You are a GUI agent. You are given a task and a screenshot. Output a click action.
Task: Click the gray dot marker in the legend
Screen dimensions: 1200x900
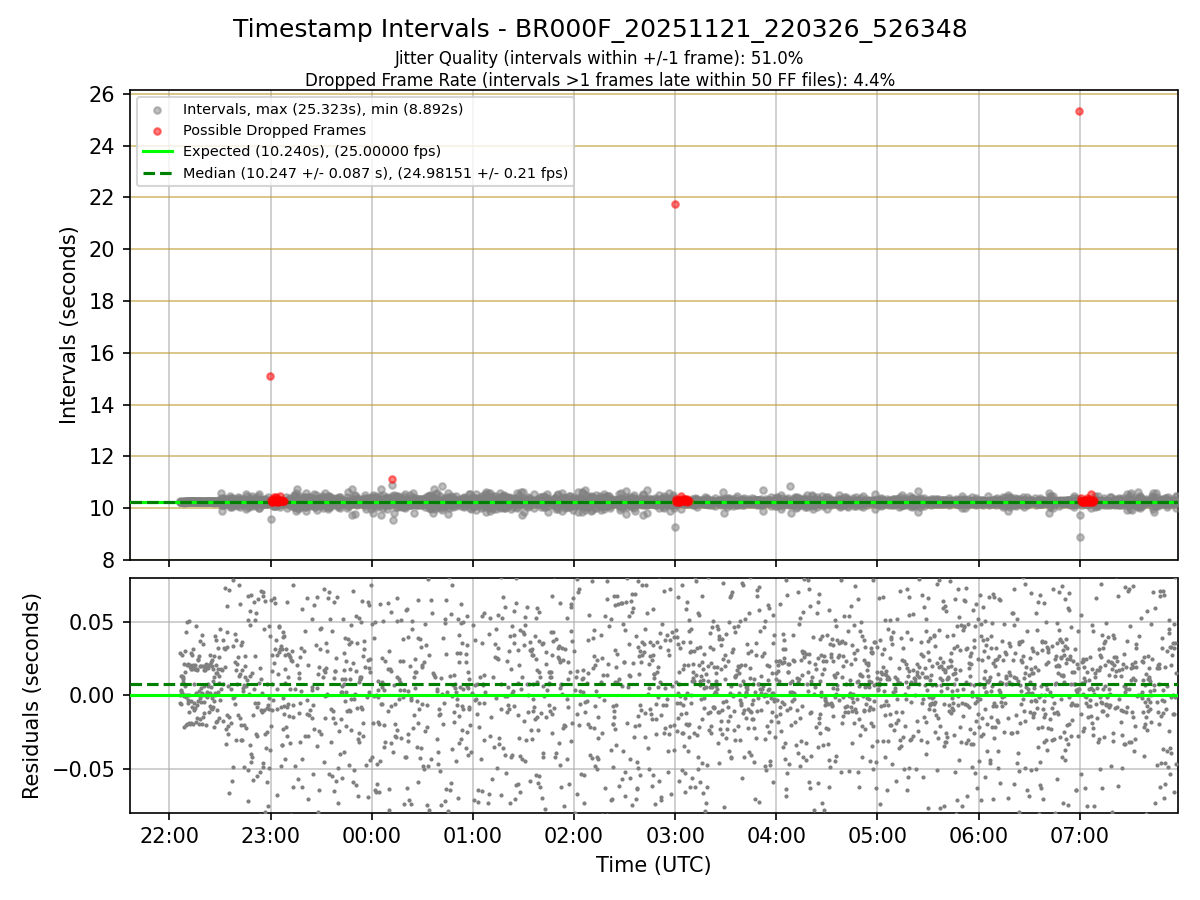pos(157,109)
